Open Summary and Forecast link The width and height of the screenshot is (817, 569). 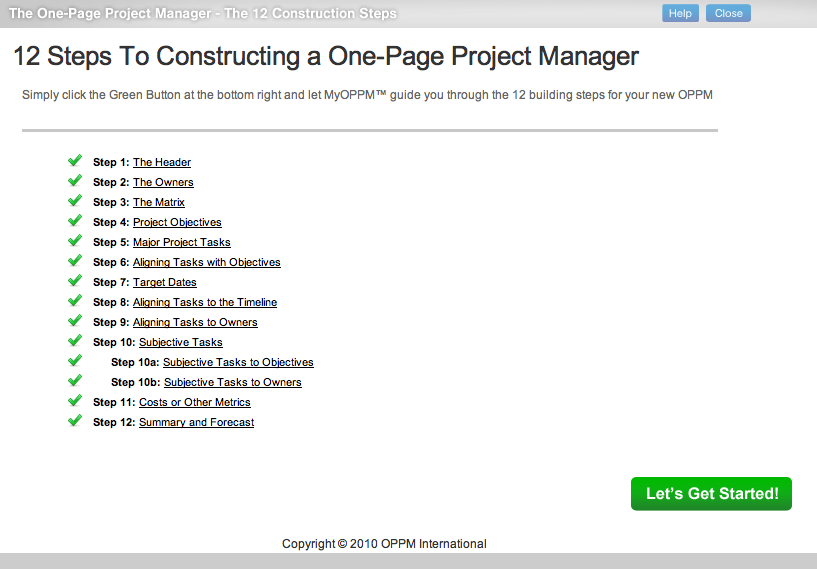click(196, 422)
